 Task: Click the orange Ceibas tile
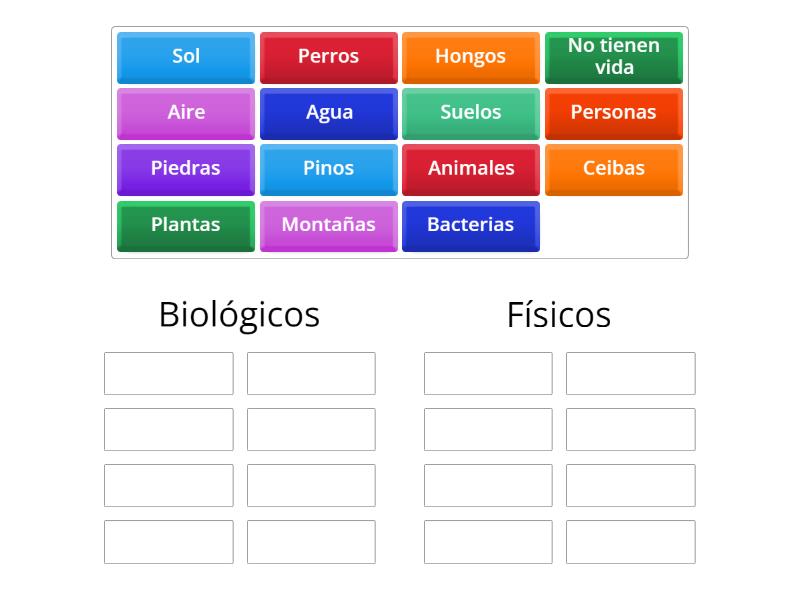pyautogui.click(x=614, y=170)
